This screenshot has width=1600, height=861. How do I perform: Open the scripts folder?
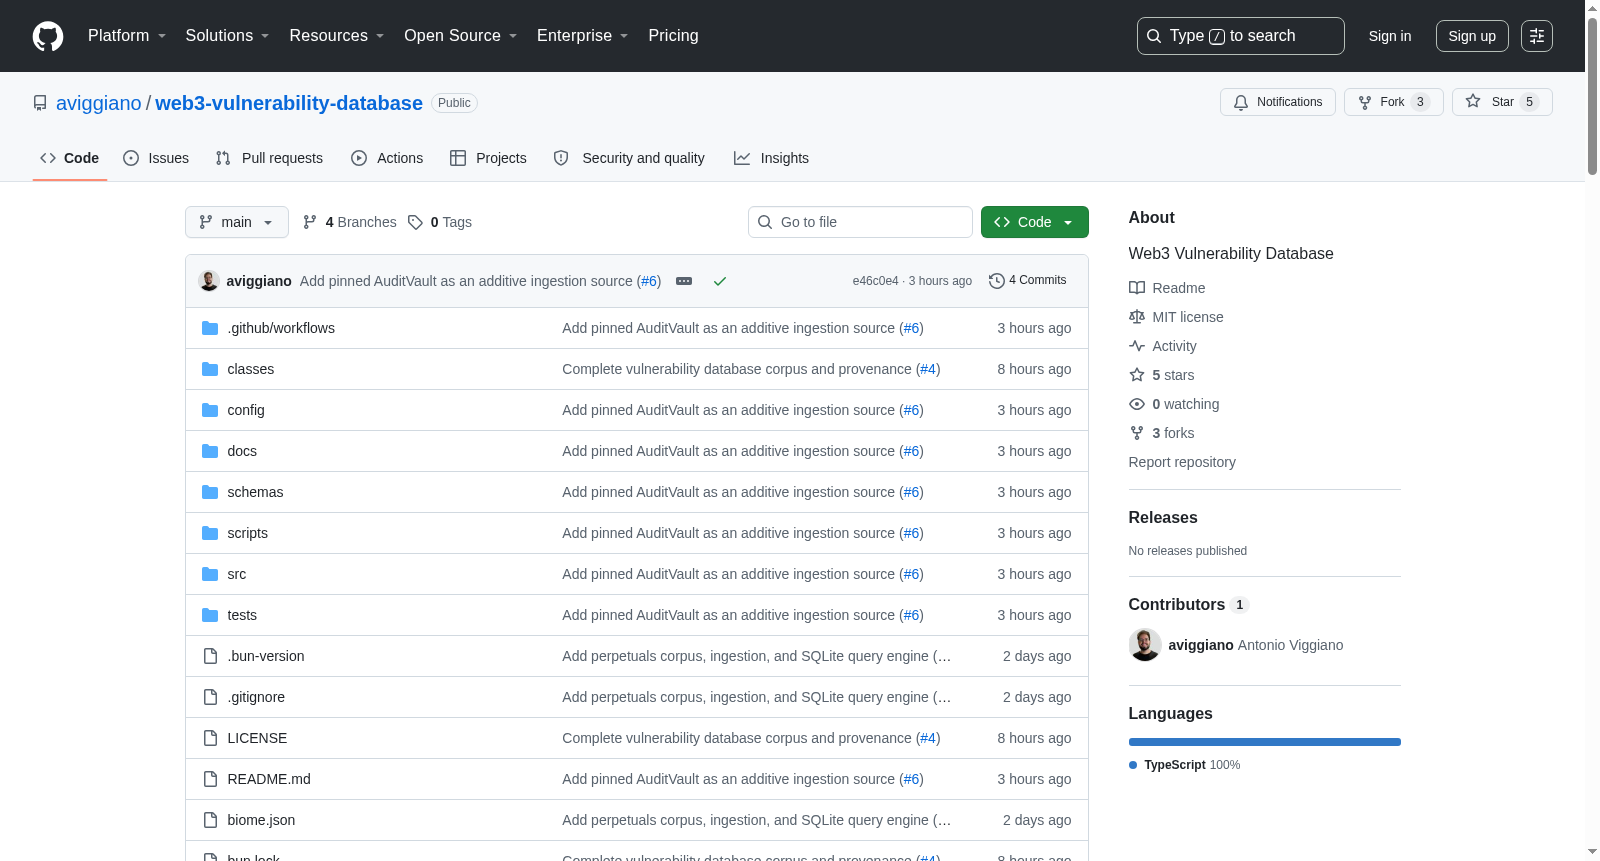[x=248, y=533]
